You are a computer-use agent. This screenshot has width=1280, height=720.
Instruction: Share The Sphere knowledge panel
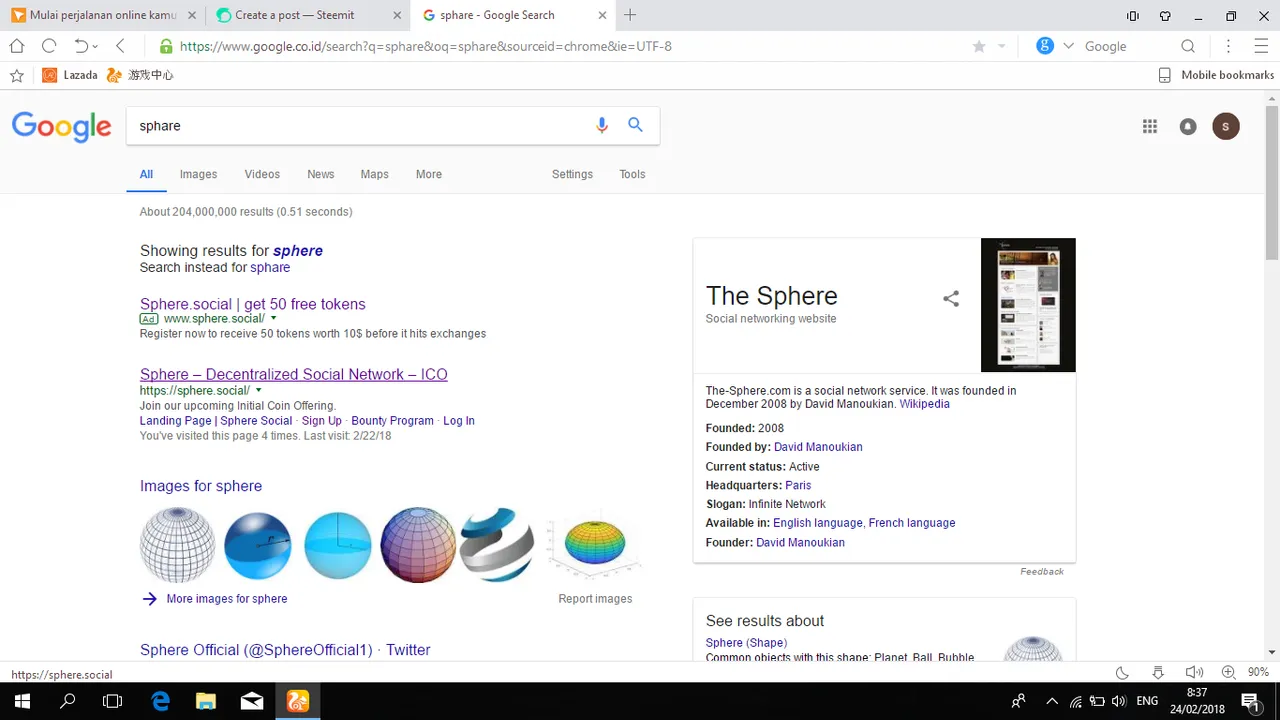click(x=951, y=298)
